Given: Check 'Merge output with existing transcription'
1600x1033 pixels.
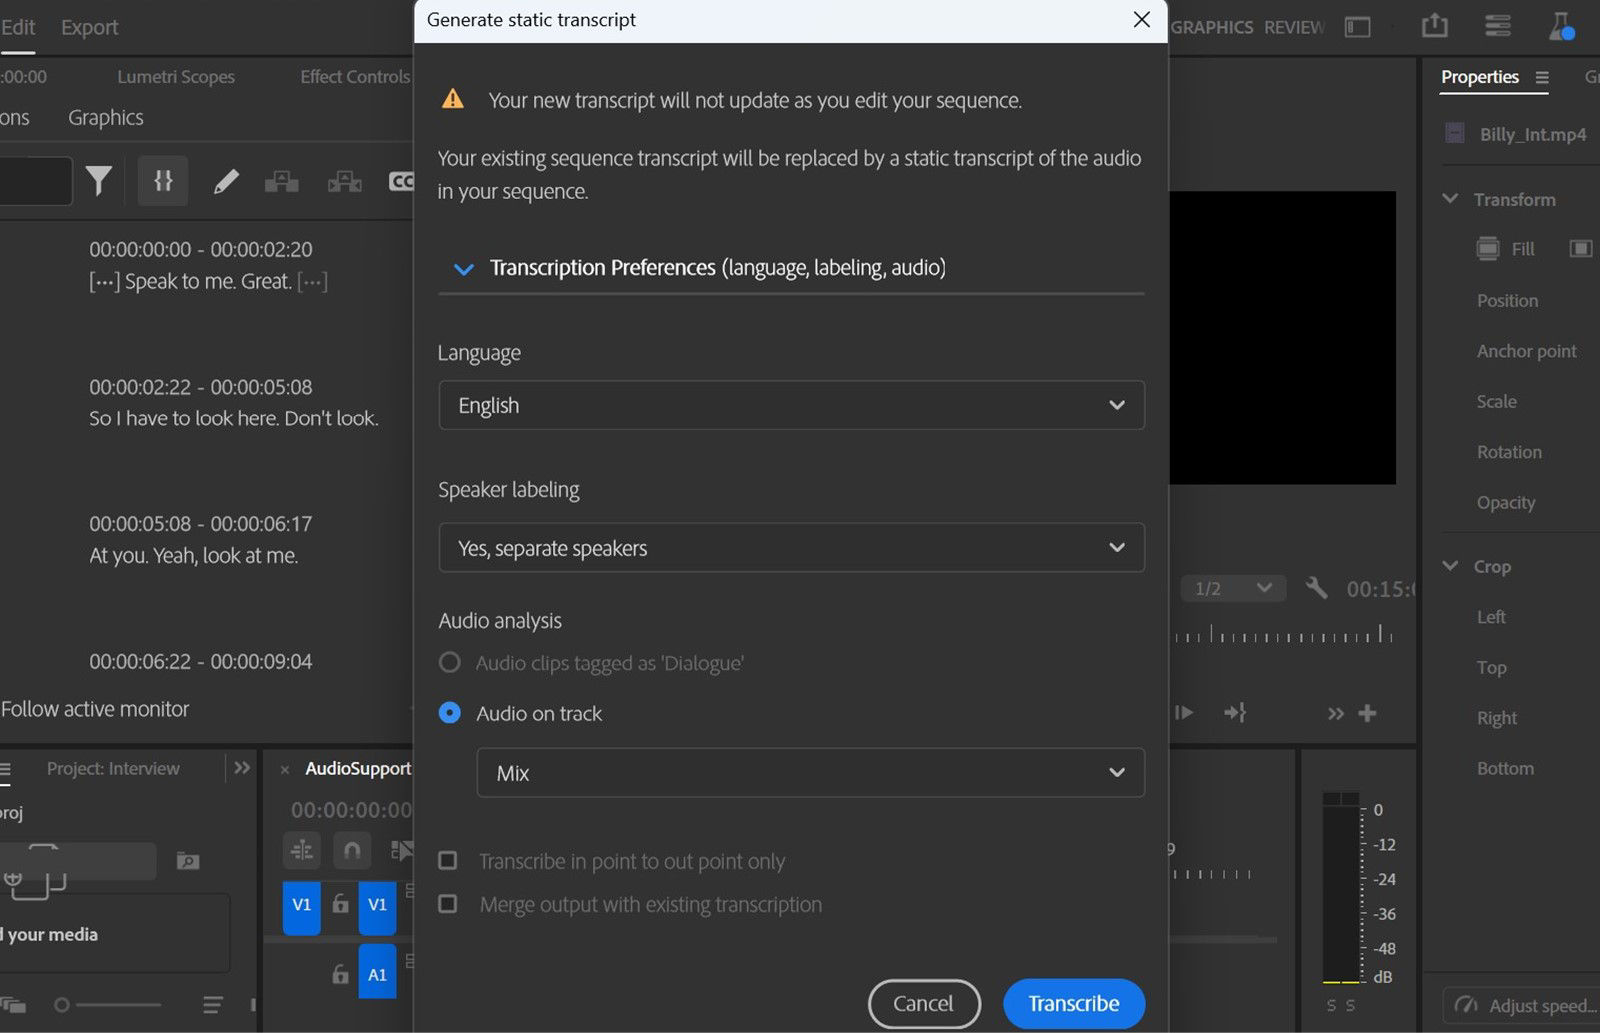Looking at the screenshot, I should tap(447, 903).
